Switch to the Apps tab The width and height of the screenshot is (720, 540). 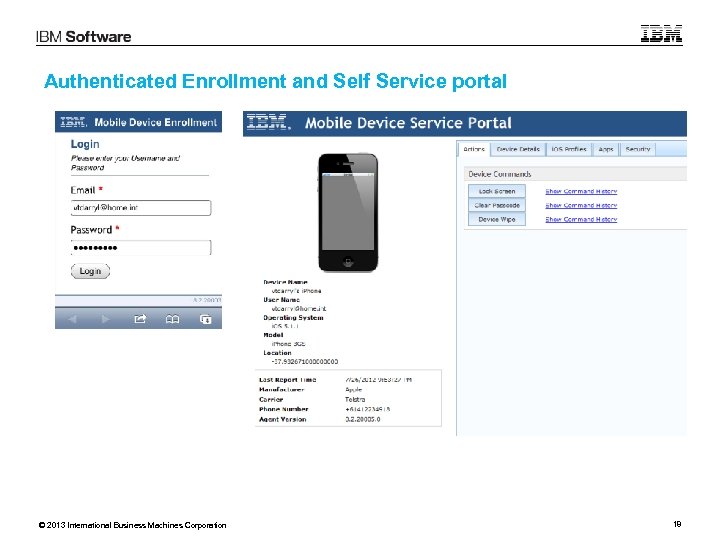606,149
